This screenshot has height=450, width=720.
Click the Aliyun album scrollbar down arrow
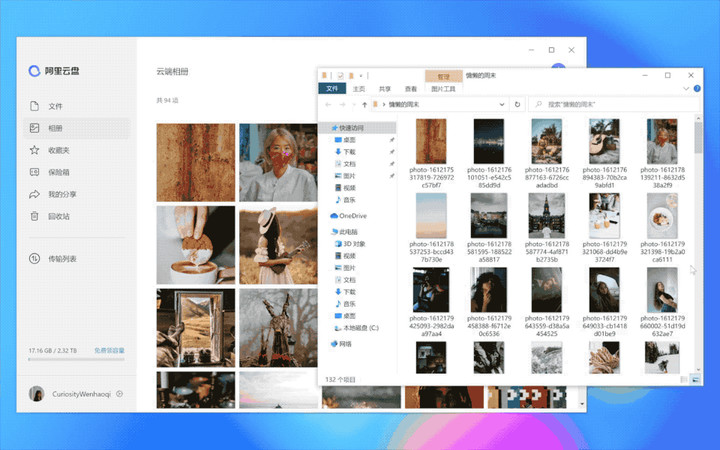click(x=582, y=404)
